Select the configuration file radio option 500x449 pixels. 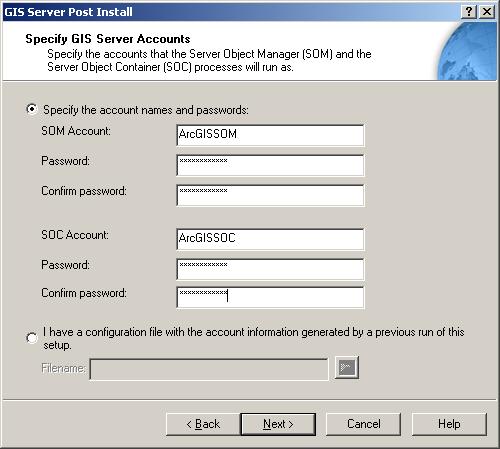32,338
